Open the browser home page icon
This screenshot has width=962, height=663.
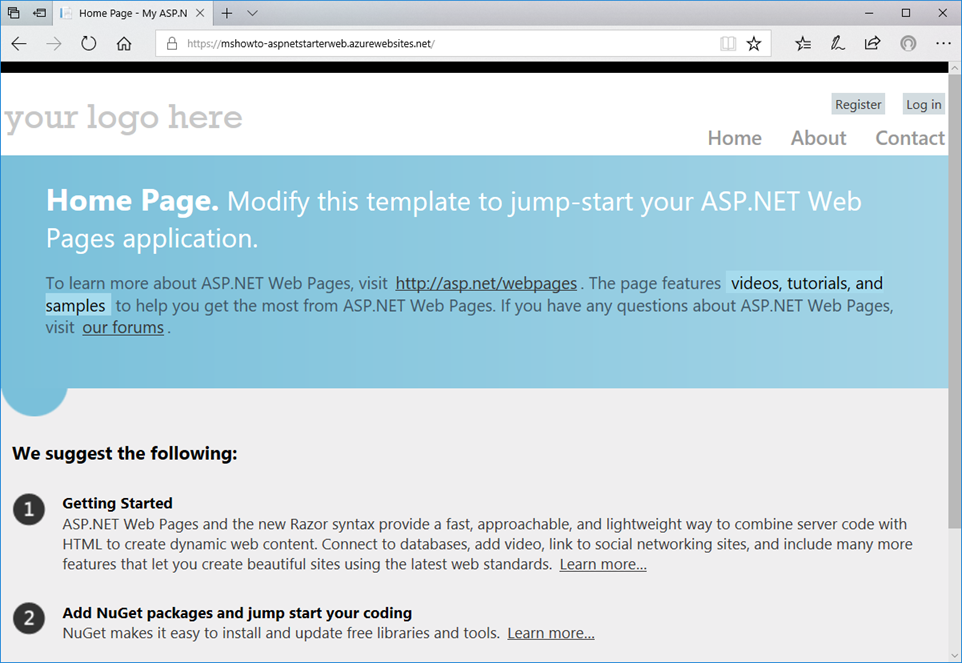coord(124,44)
